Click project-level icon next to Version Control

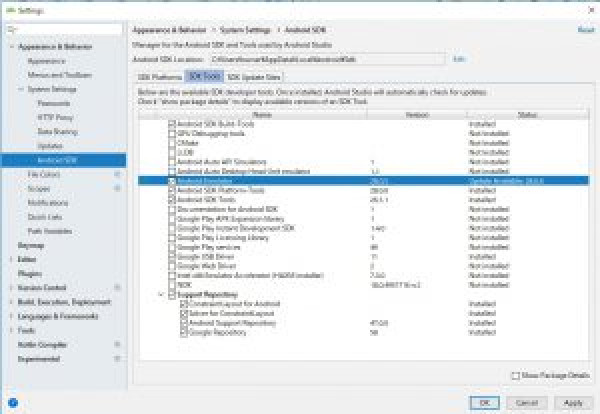point(117,287)
